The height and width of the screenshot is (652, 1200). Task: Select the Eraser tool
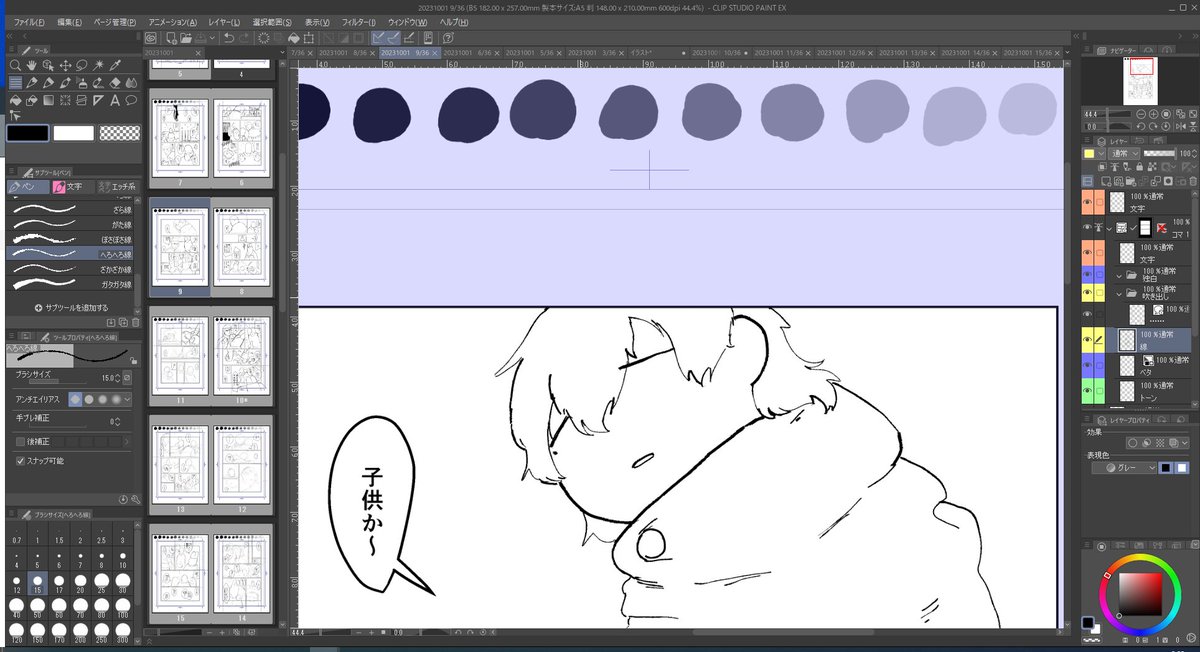point(115,82)
